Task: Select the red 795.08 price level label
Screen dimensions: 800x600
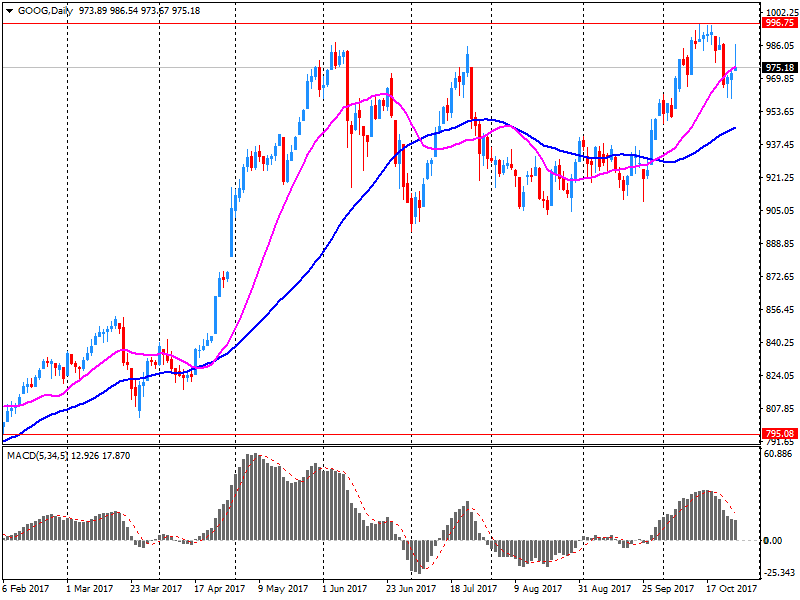Action: tap(778, 434)
